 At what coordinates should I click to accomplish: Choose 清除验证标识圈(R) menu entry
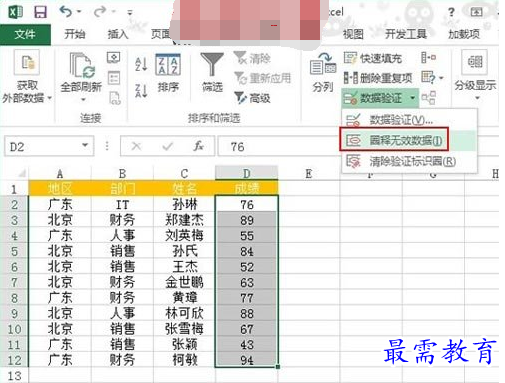pos(410,161)
